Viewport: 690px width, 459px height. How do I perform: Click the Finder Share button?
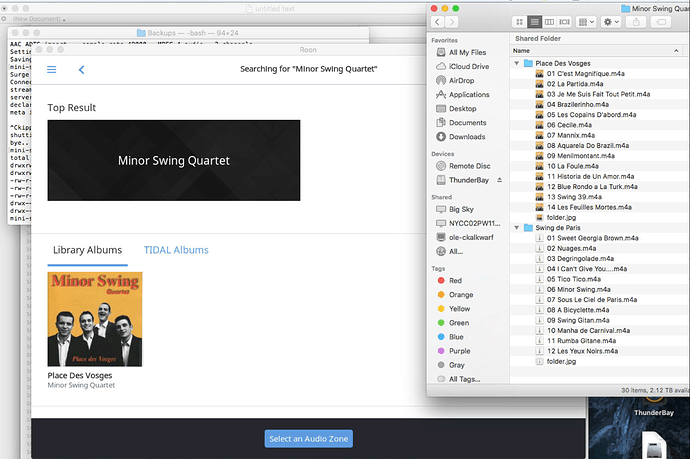coord(636,22)
